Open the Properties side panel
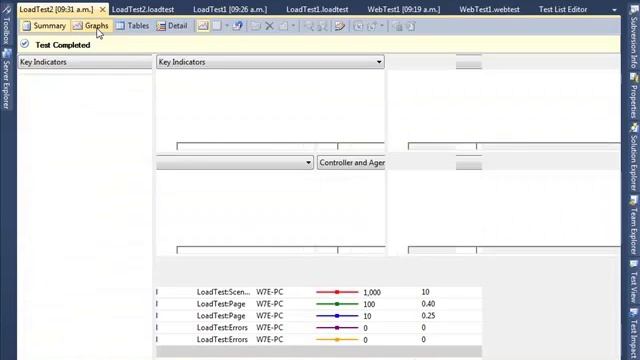Screen dimensions: 640x360 pyautogui.click(x=633, y=97)
